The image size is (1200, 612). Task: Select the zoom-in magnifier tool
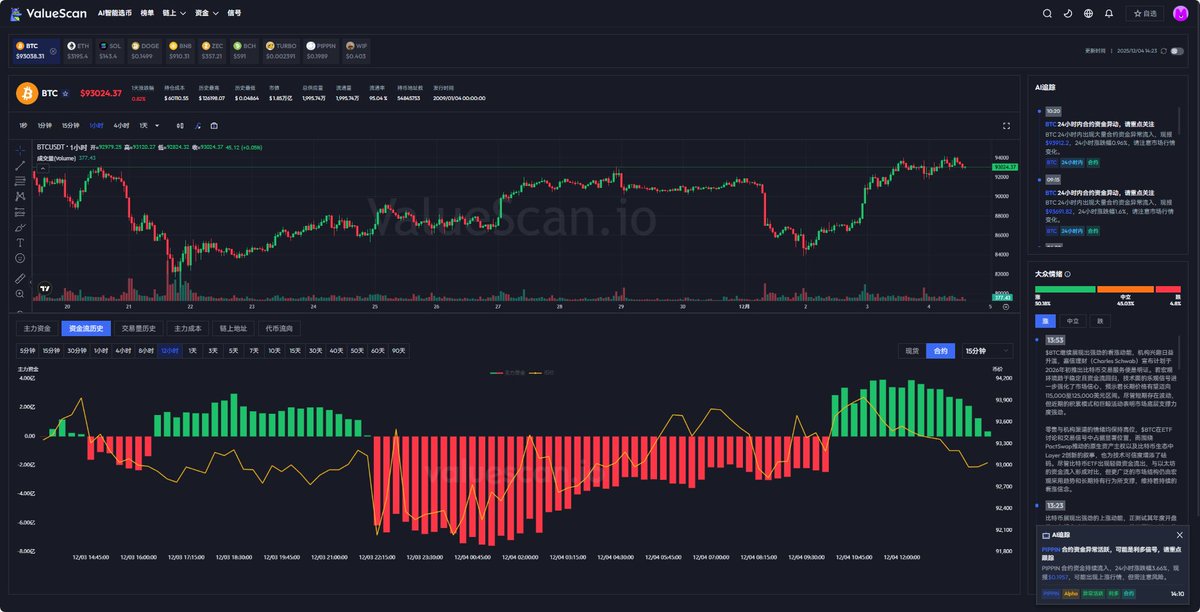20,294
